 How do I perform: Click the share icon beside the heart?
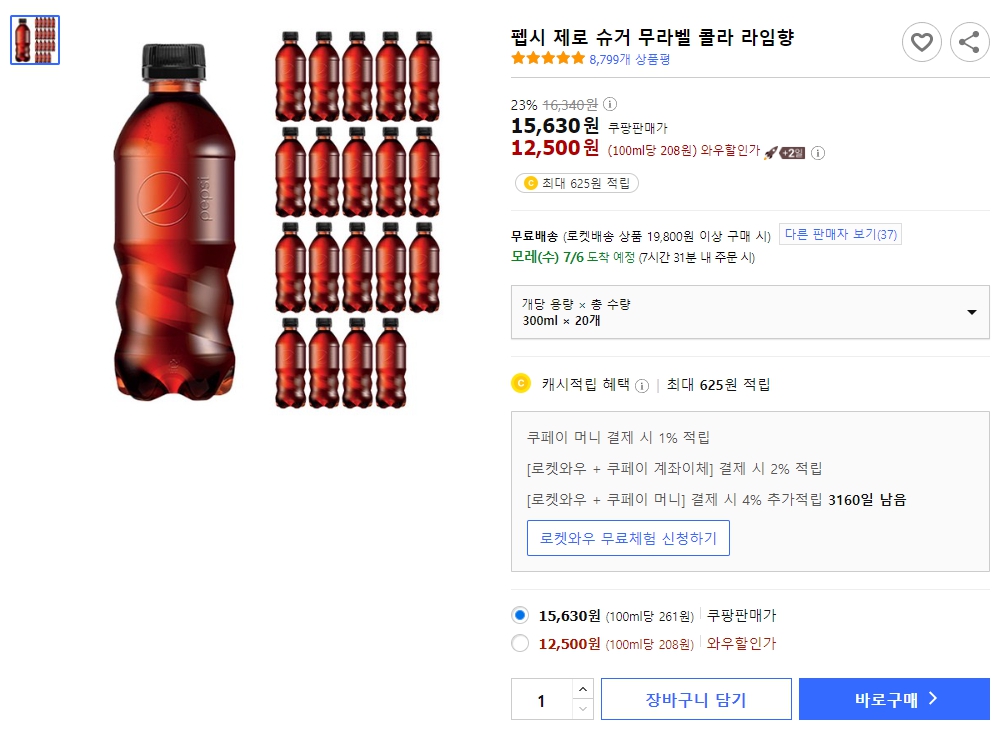coord(968,42)
